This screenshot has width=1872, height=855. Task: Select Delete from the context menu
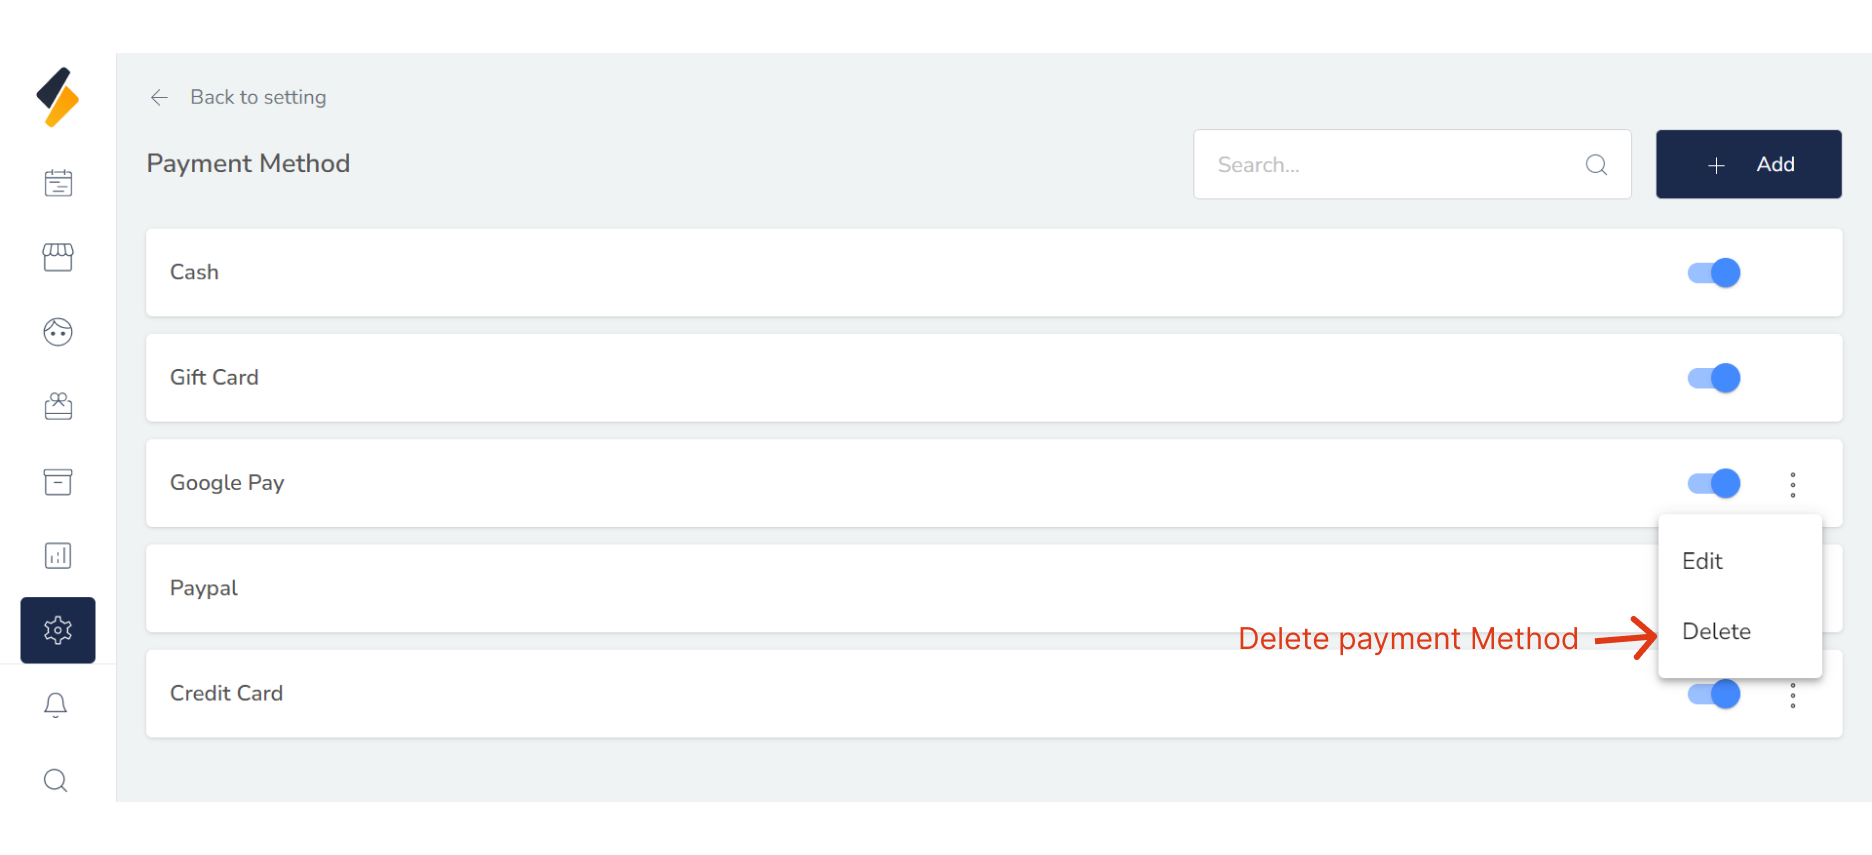[x=1716, y=631]
